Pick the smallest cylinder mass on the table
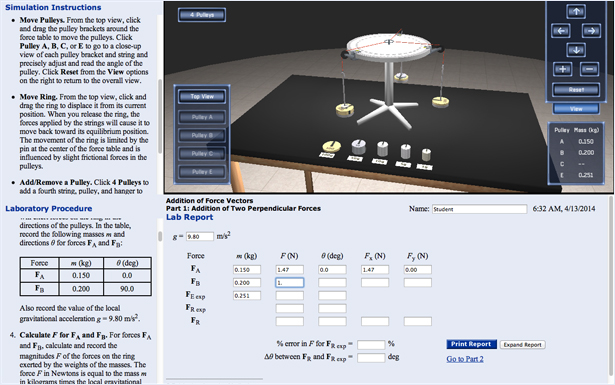Image resolution: width=615 pixels, height=385 pixels. click(426, 154)
